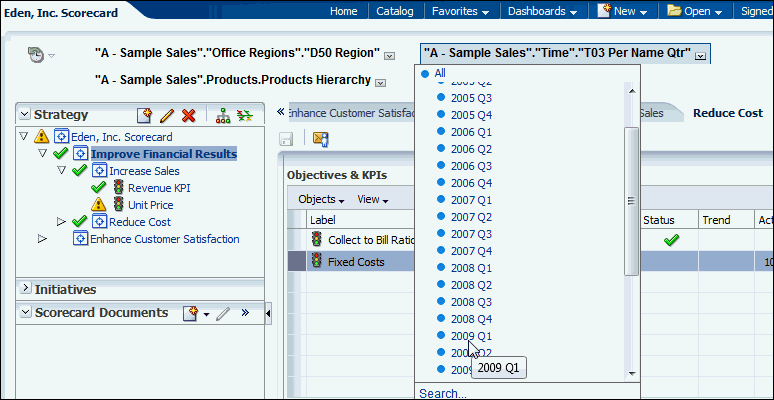Select 2006 Q1 from the list
The image size is (774, 400).
coord(471,132)
